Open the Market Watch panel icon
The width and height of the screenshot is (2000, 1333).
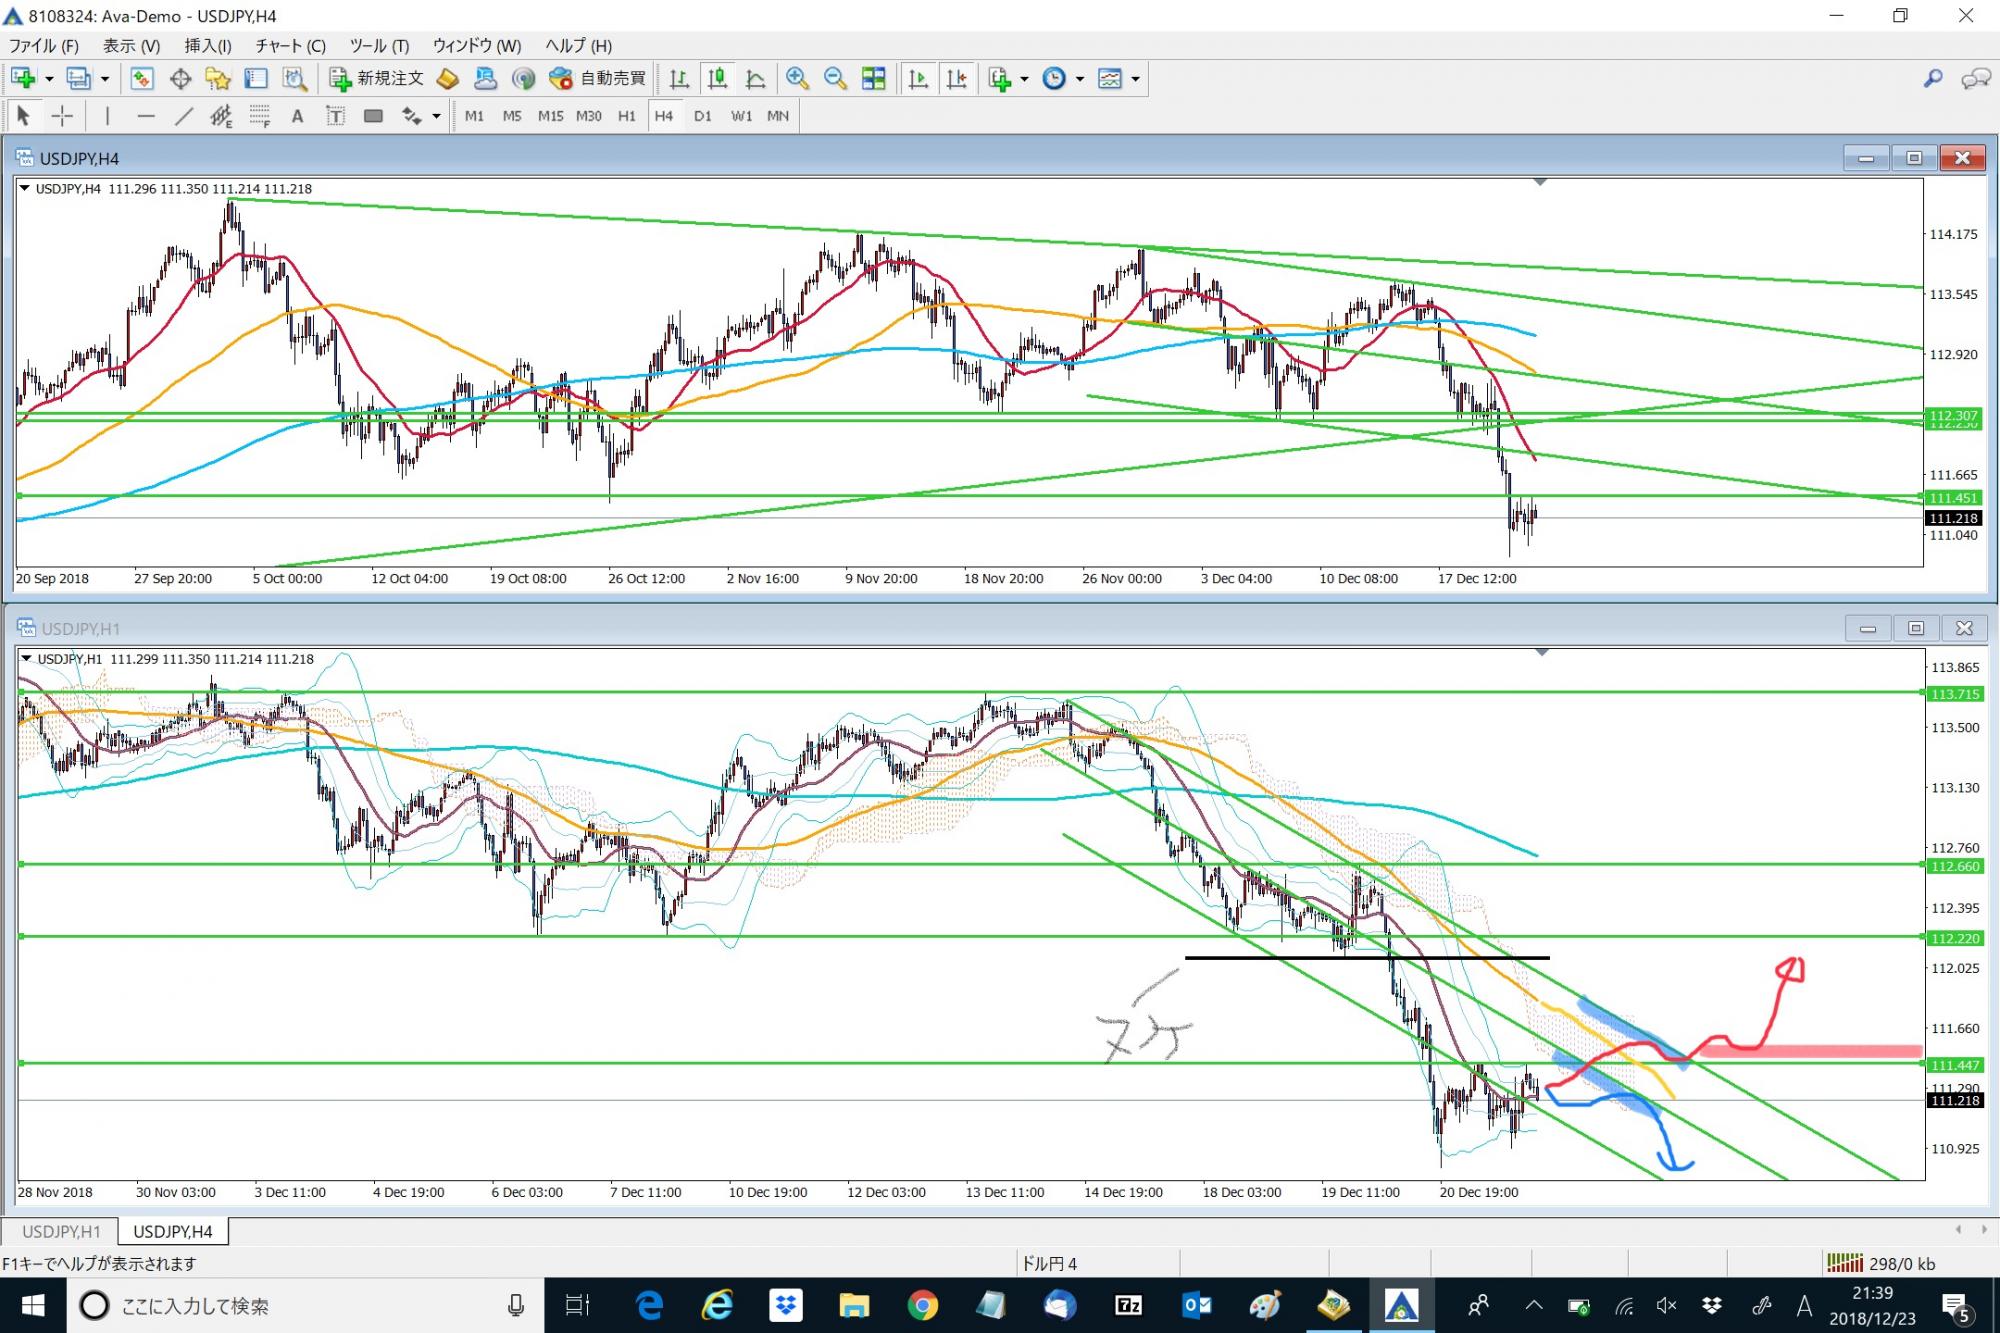coord(141,78)
